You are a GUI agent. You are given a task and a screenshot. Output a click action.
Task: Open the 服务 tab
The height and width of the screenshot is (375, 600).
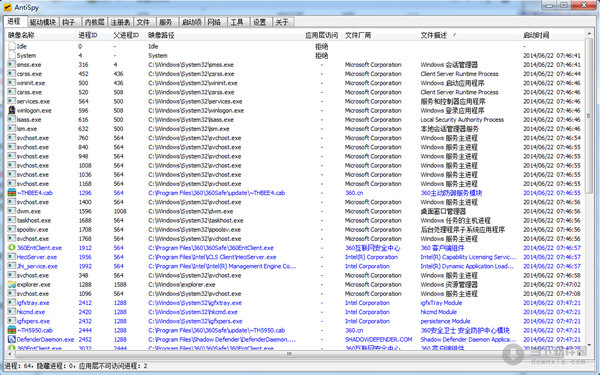point(166,22)
